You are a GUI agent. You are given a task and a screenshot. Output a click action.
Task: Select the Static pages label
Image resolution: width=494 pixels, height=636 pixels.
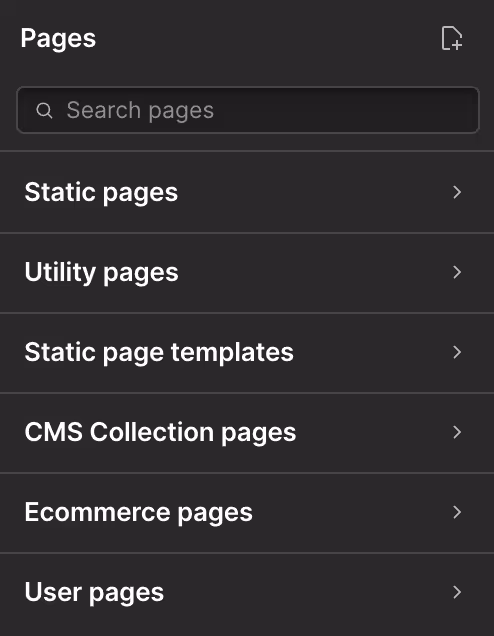(101, 193)
